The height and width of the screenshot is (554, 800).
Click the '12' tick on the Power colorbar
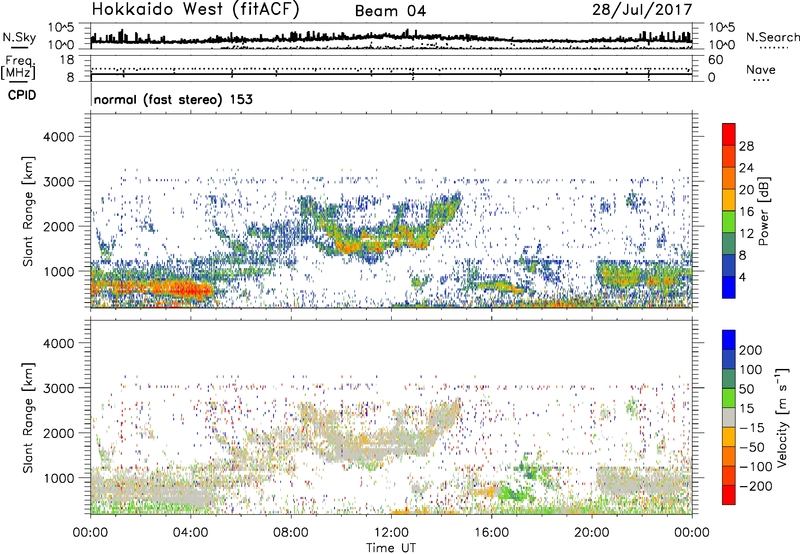(746, 234)
